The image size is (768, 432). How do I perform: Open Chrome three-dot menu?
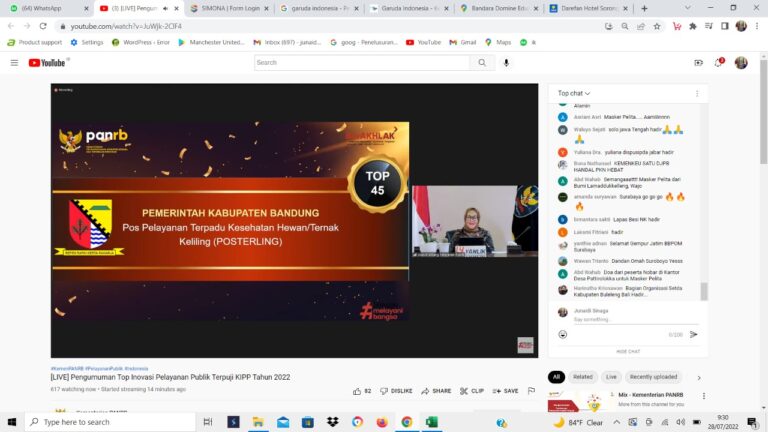pyautogui.click(x=757, y=26)
